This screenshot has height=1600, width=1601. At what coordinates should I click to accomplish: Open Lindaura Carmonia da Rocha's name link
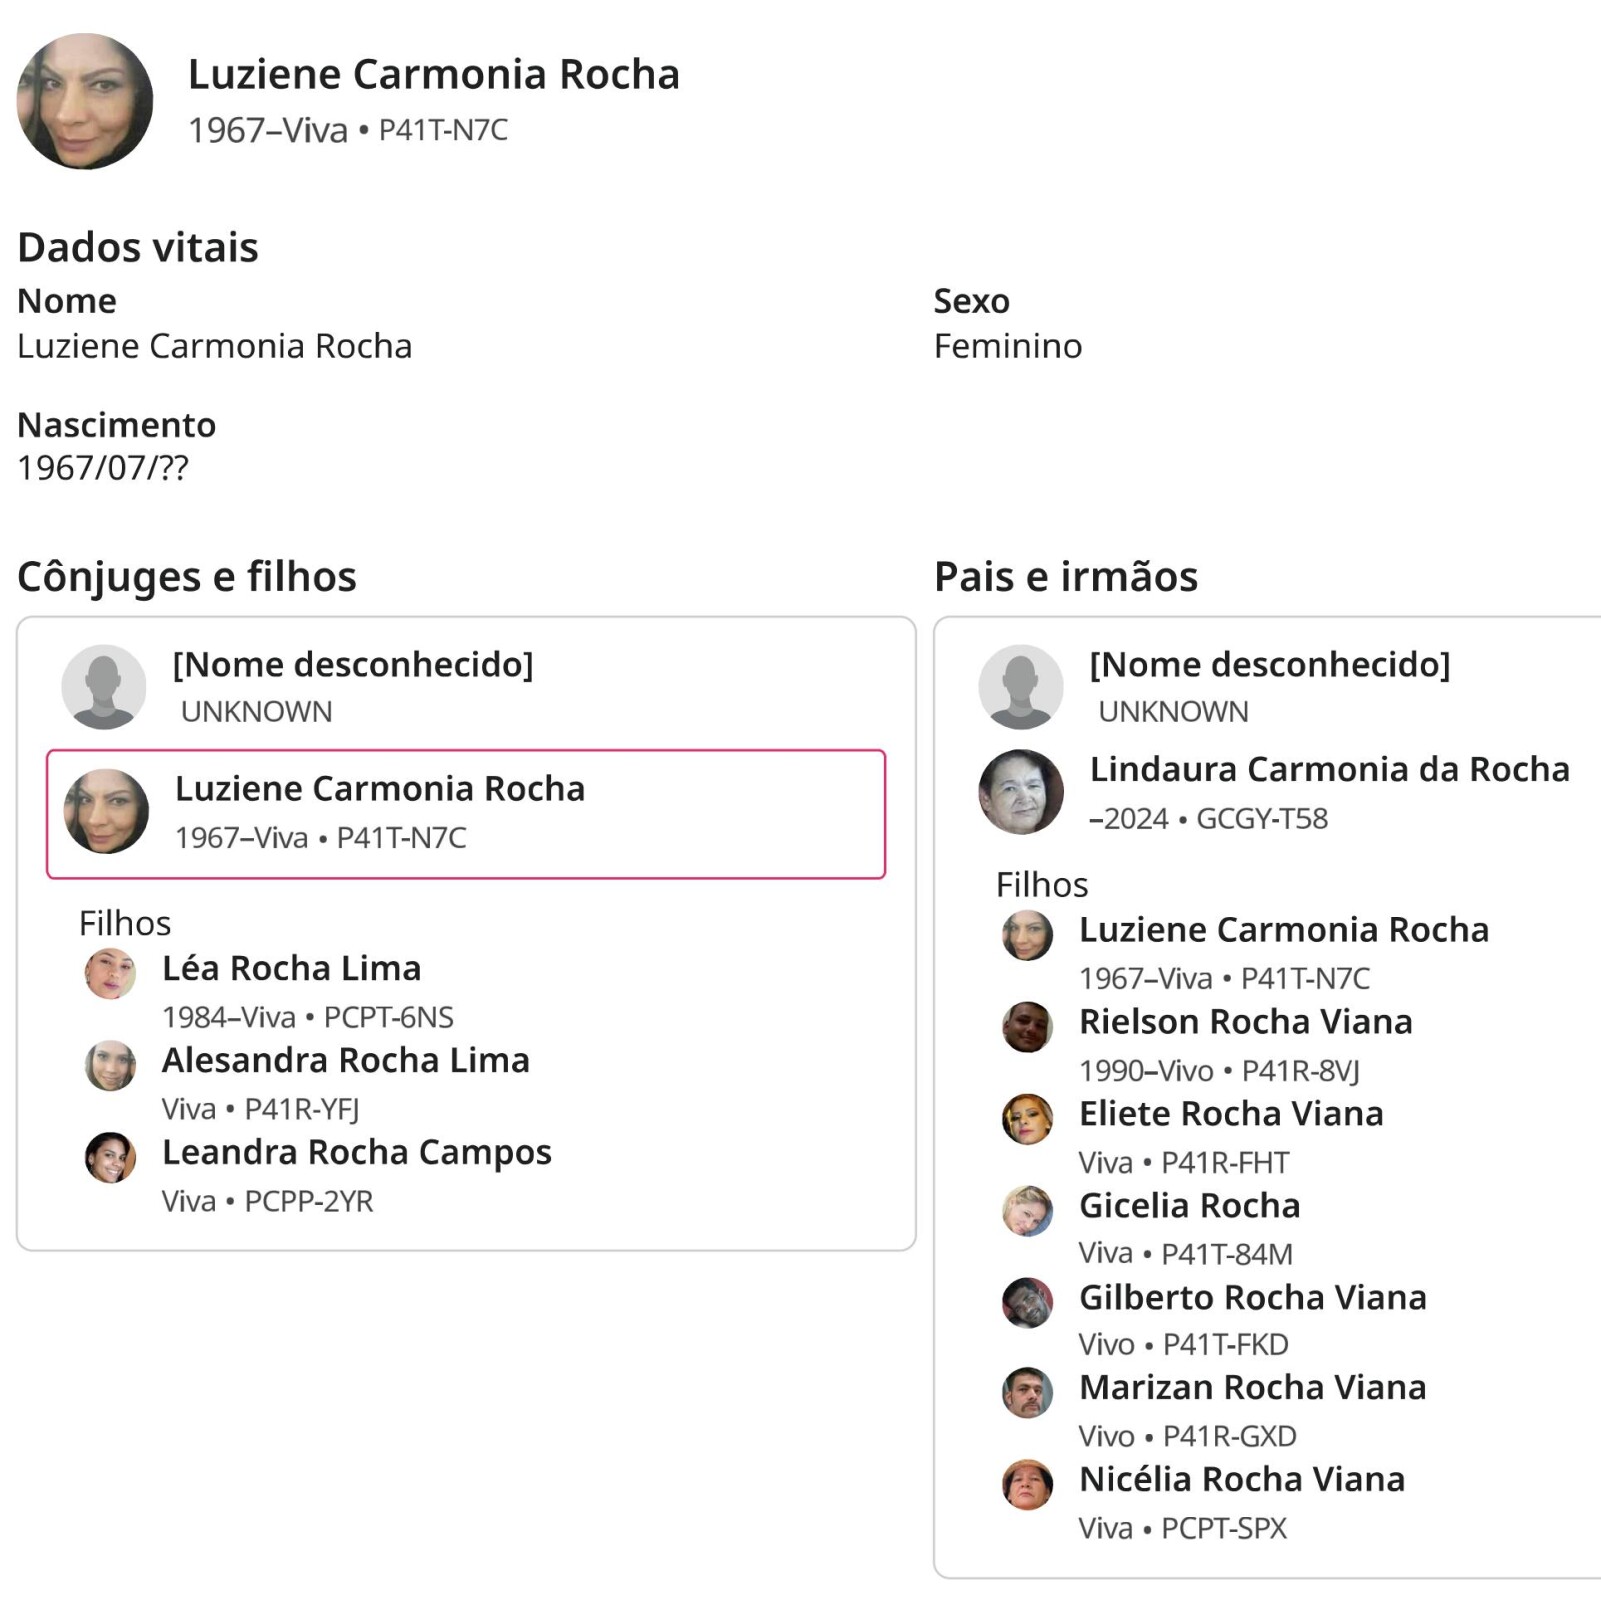tap(1329, 769)
